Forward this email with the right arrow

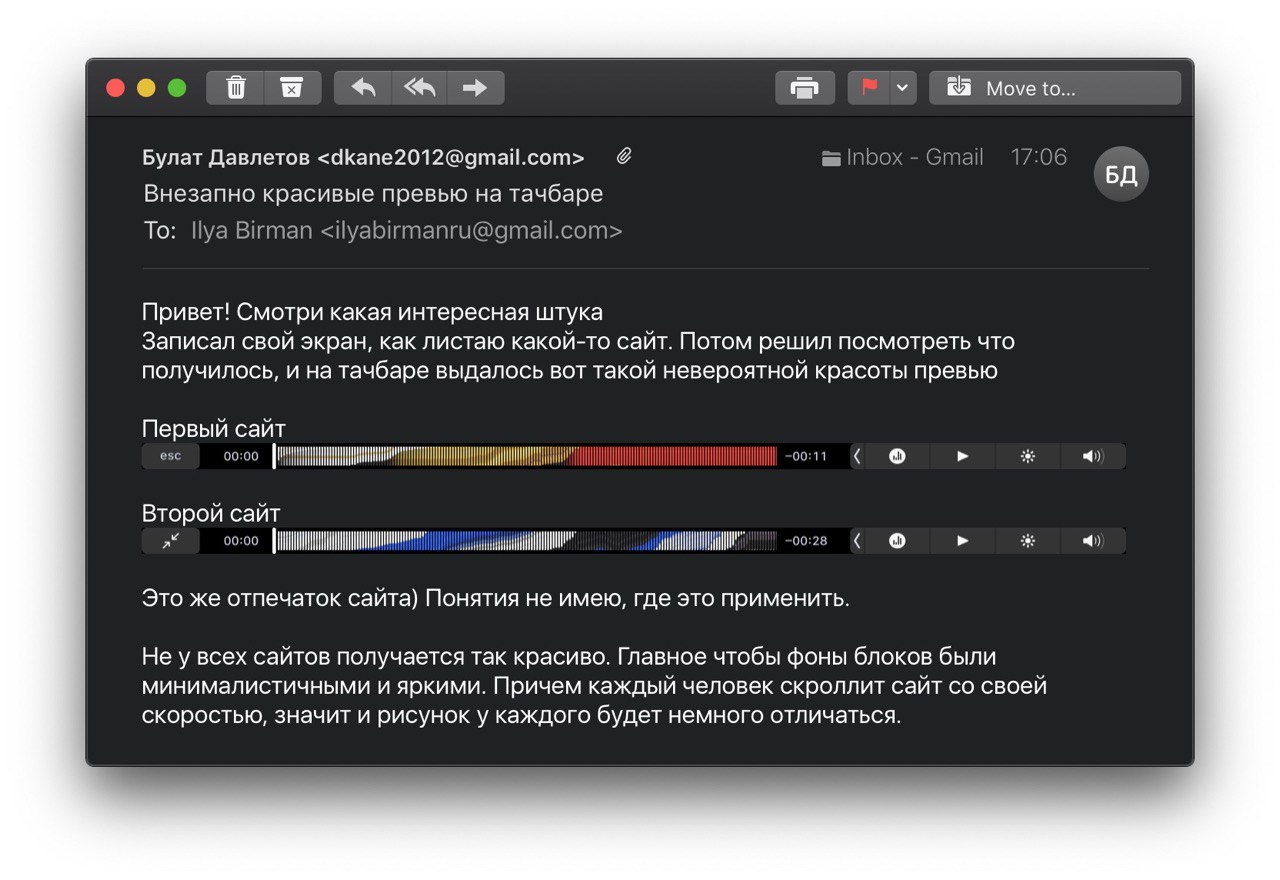(475, 88)
